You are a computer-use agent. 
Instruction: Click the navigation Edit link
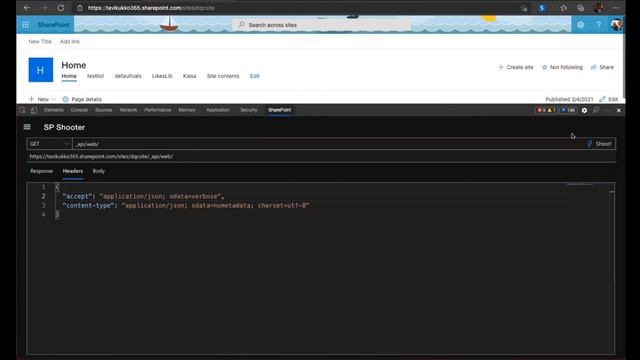[x=255, y=76]
